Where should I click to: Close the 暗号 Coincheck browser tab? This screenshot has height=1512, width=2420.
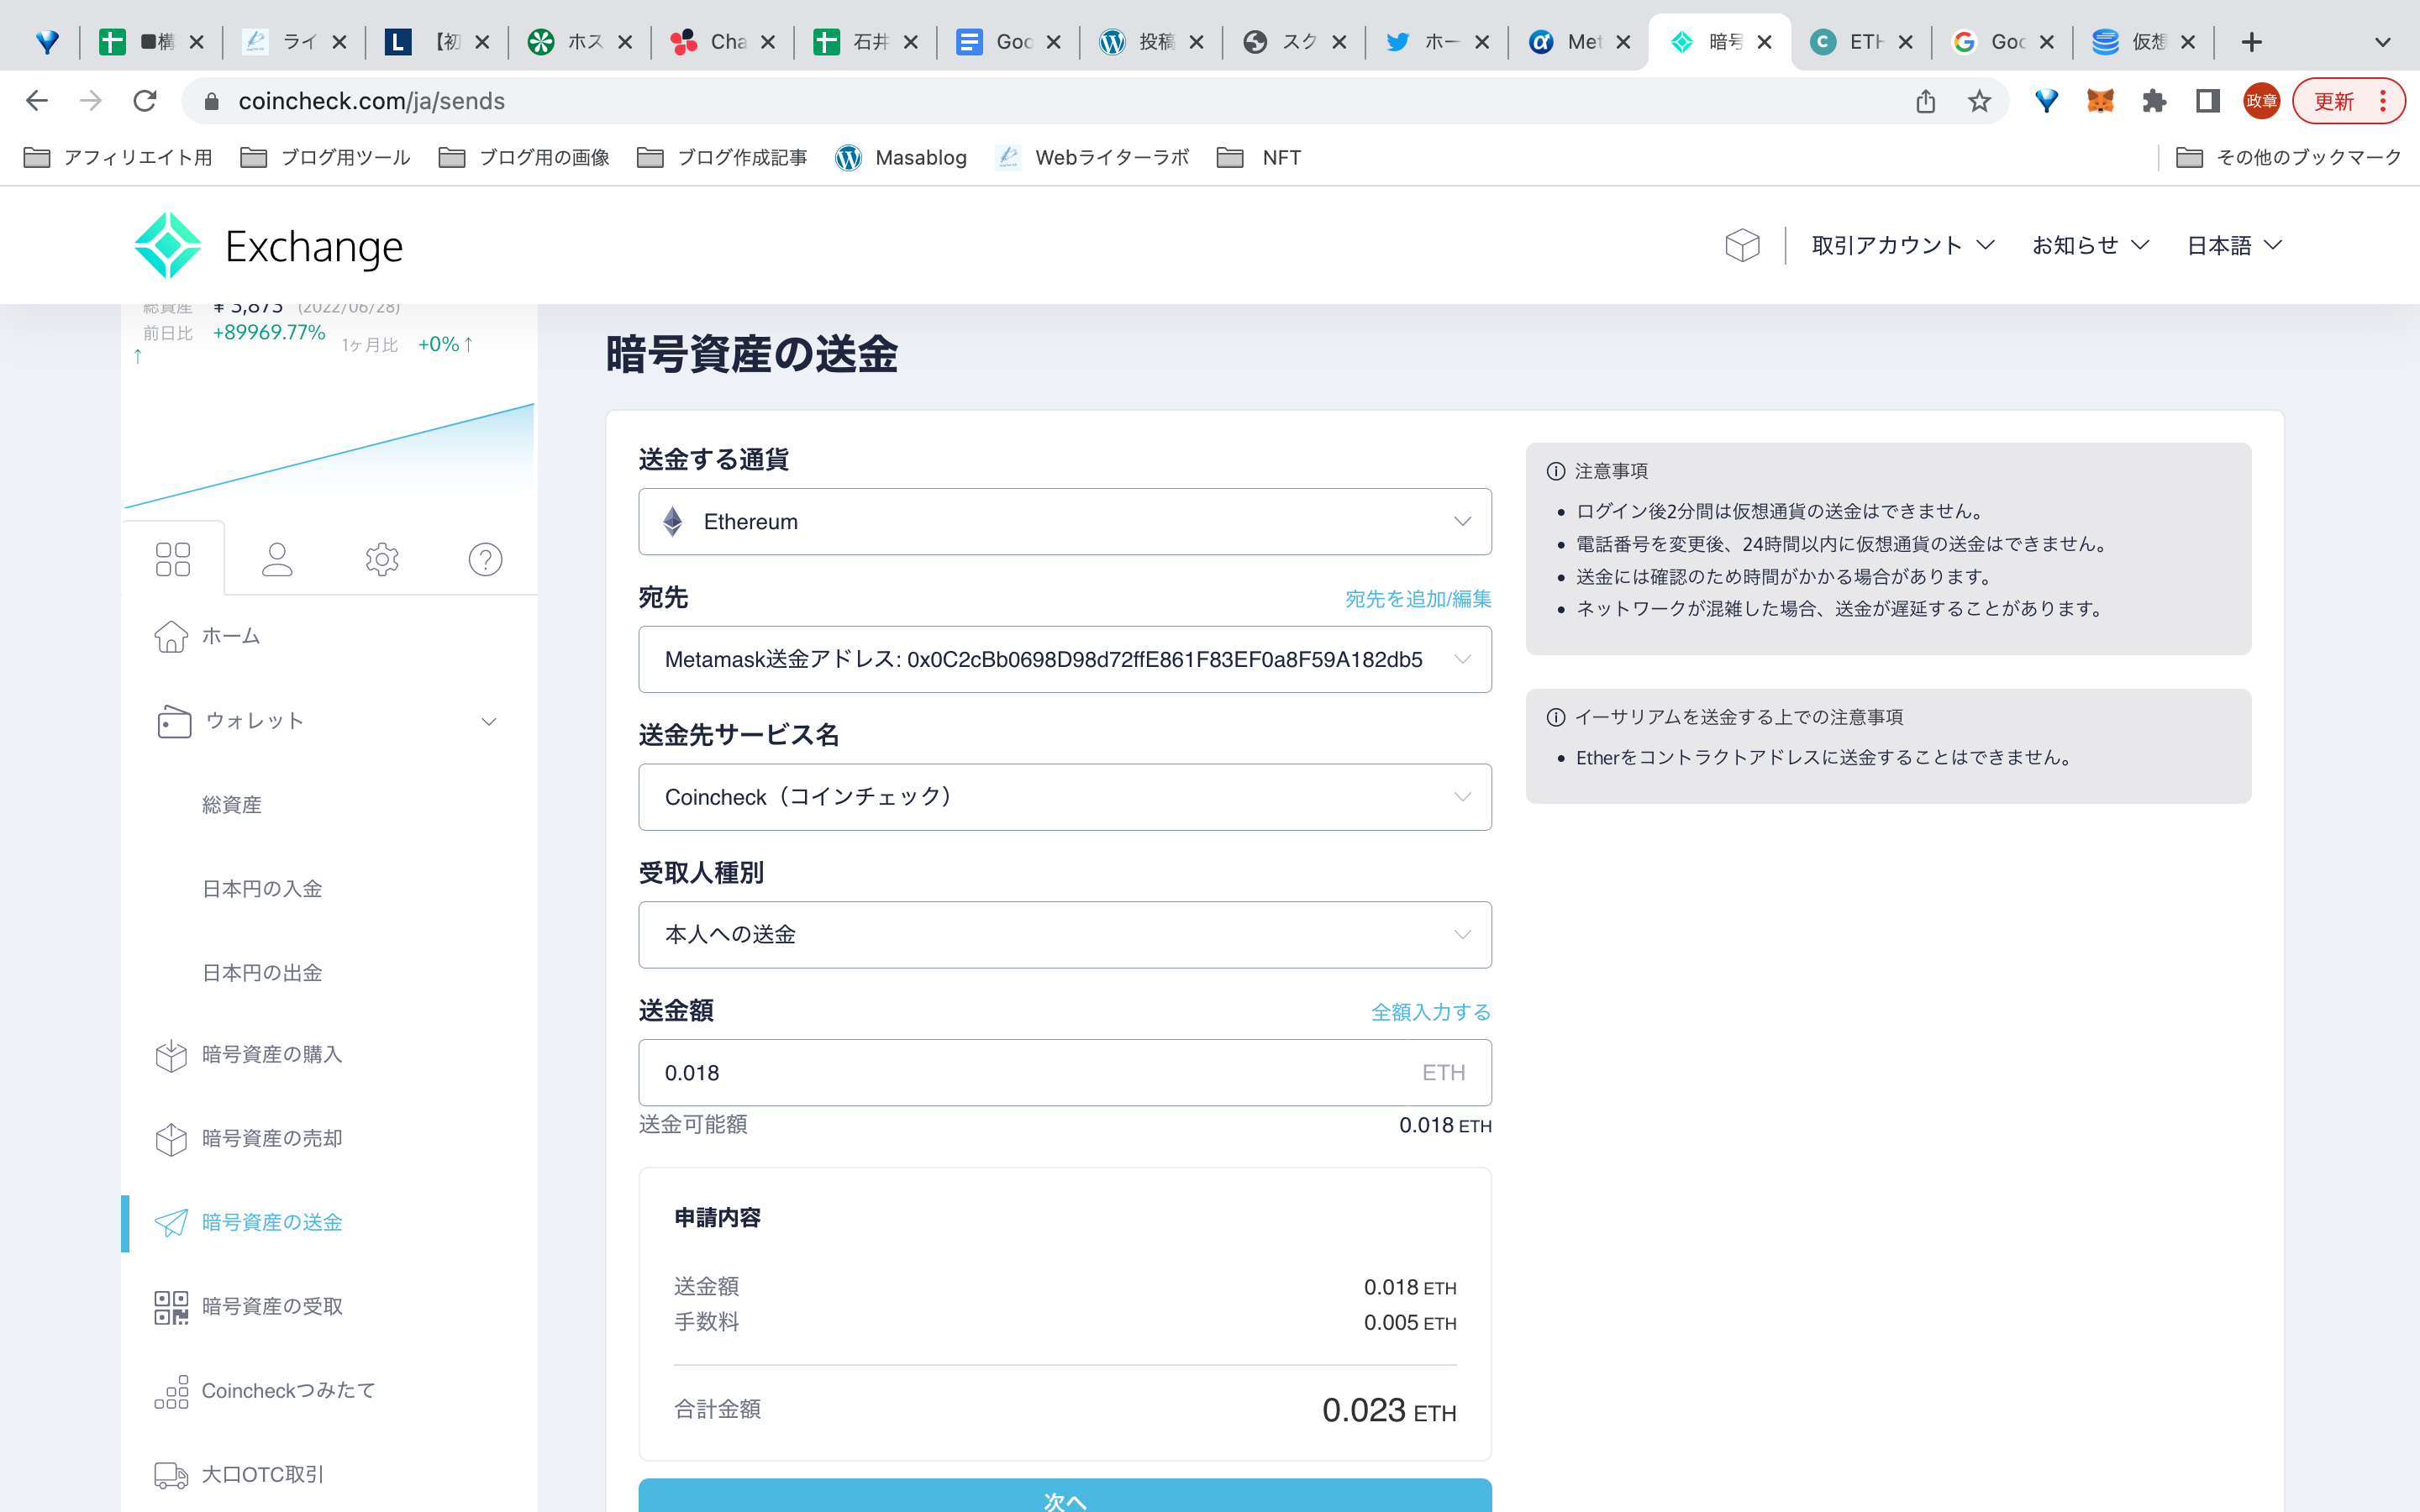pyautogui.click(x=1764, y=42)
